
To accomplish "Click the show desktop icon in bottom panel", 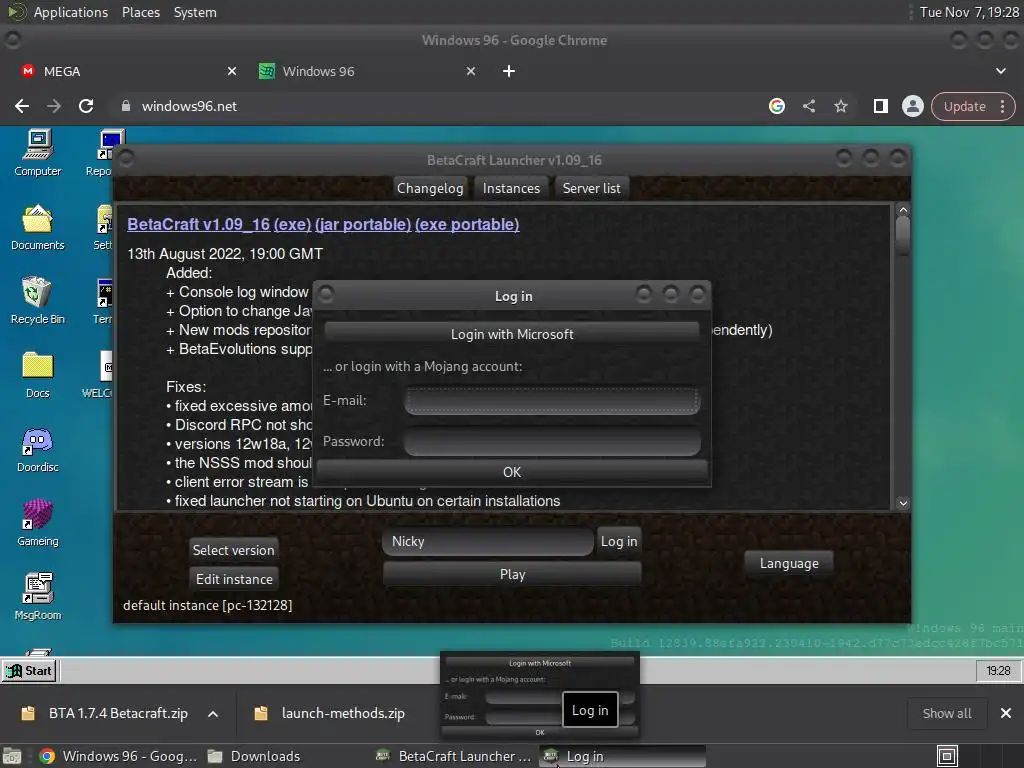I will point(947,756).
